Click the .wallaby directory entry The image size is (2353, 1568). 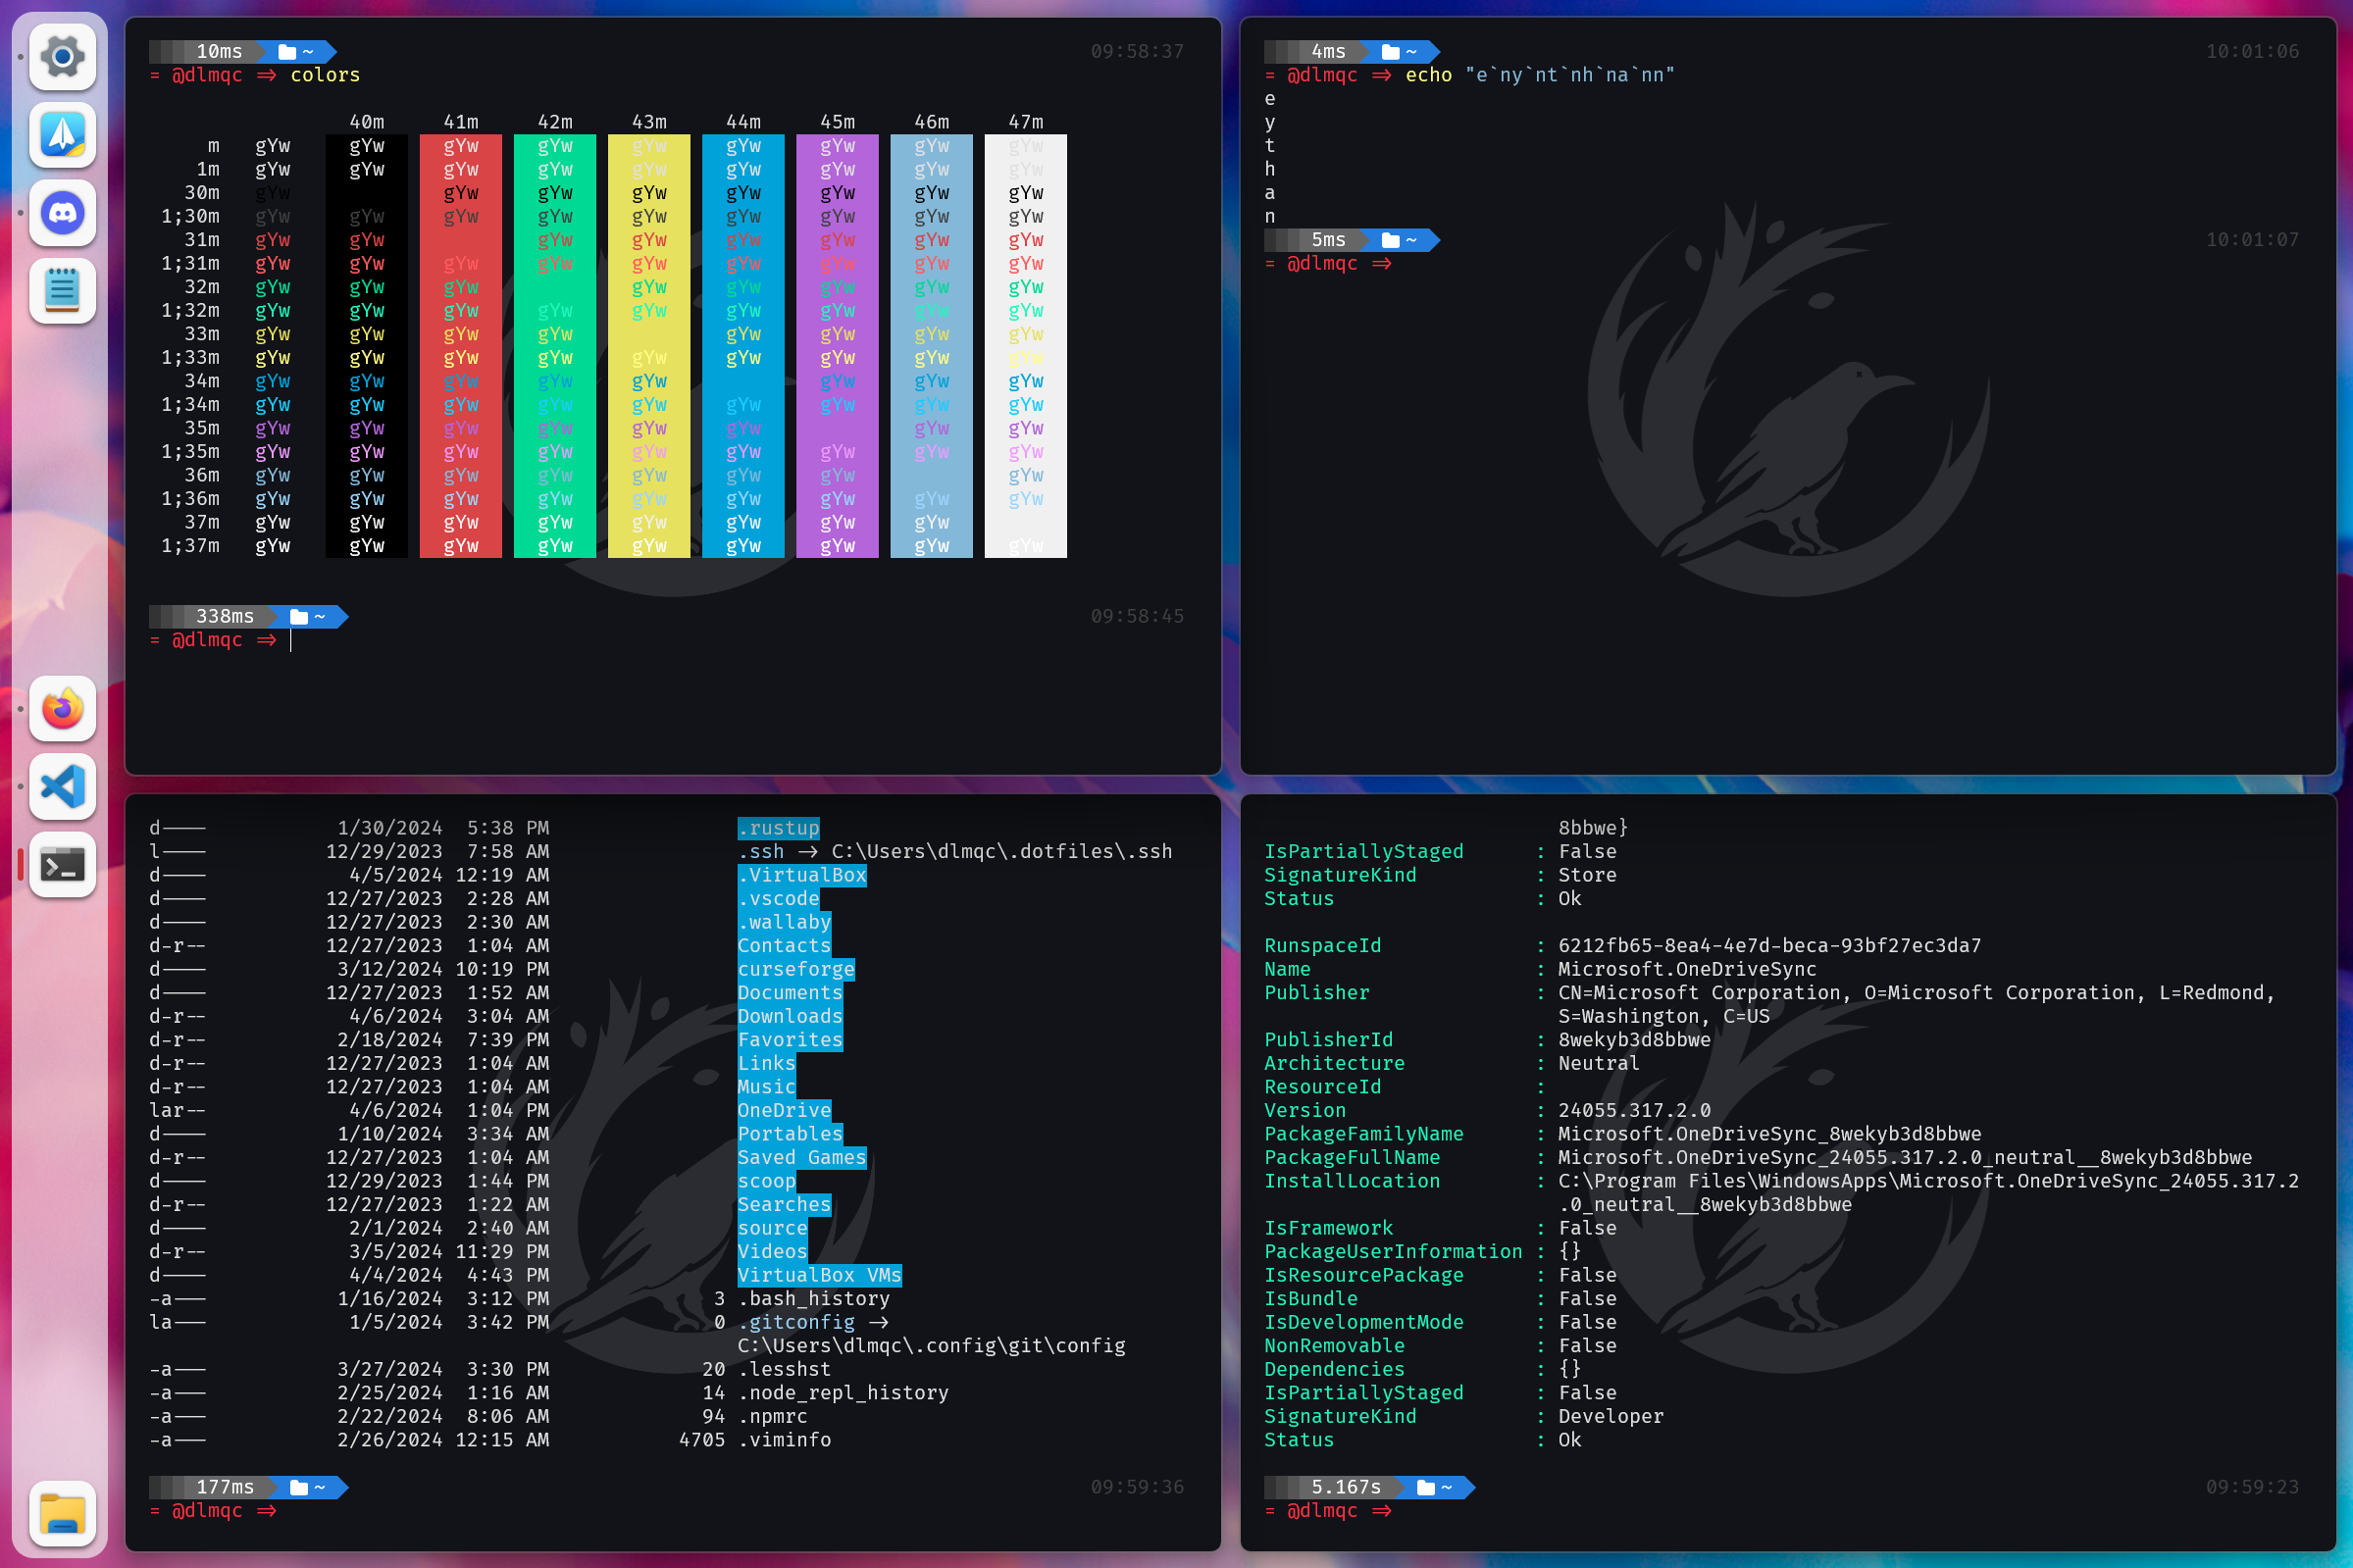click(784, 922)
